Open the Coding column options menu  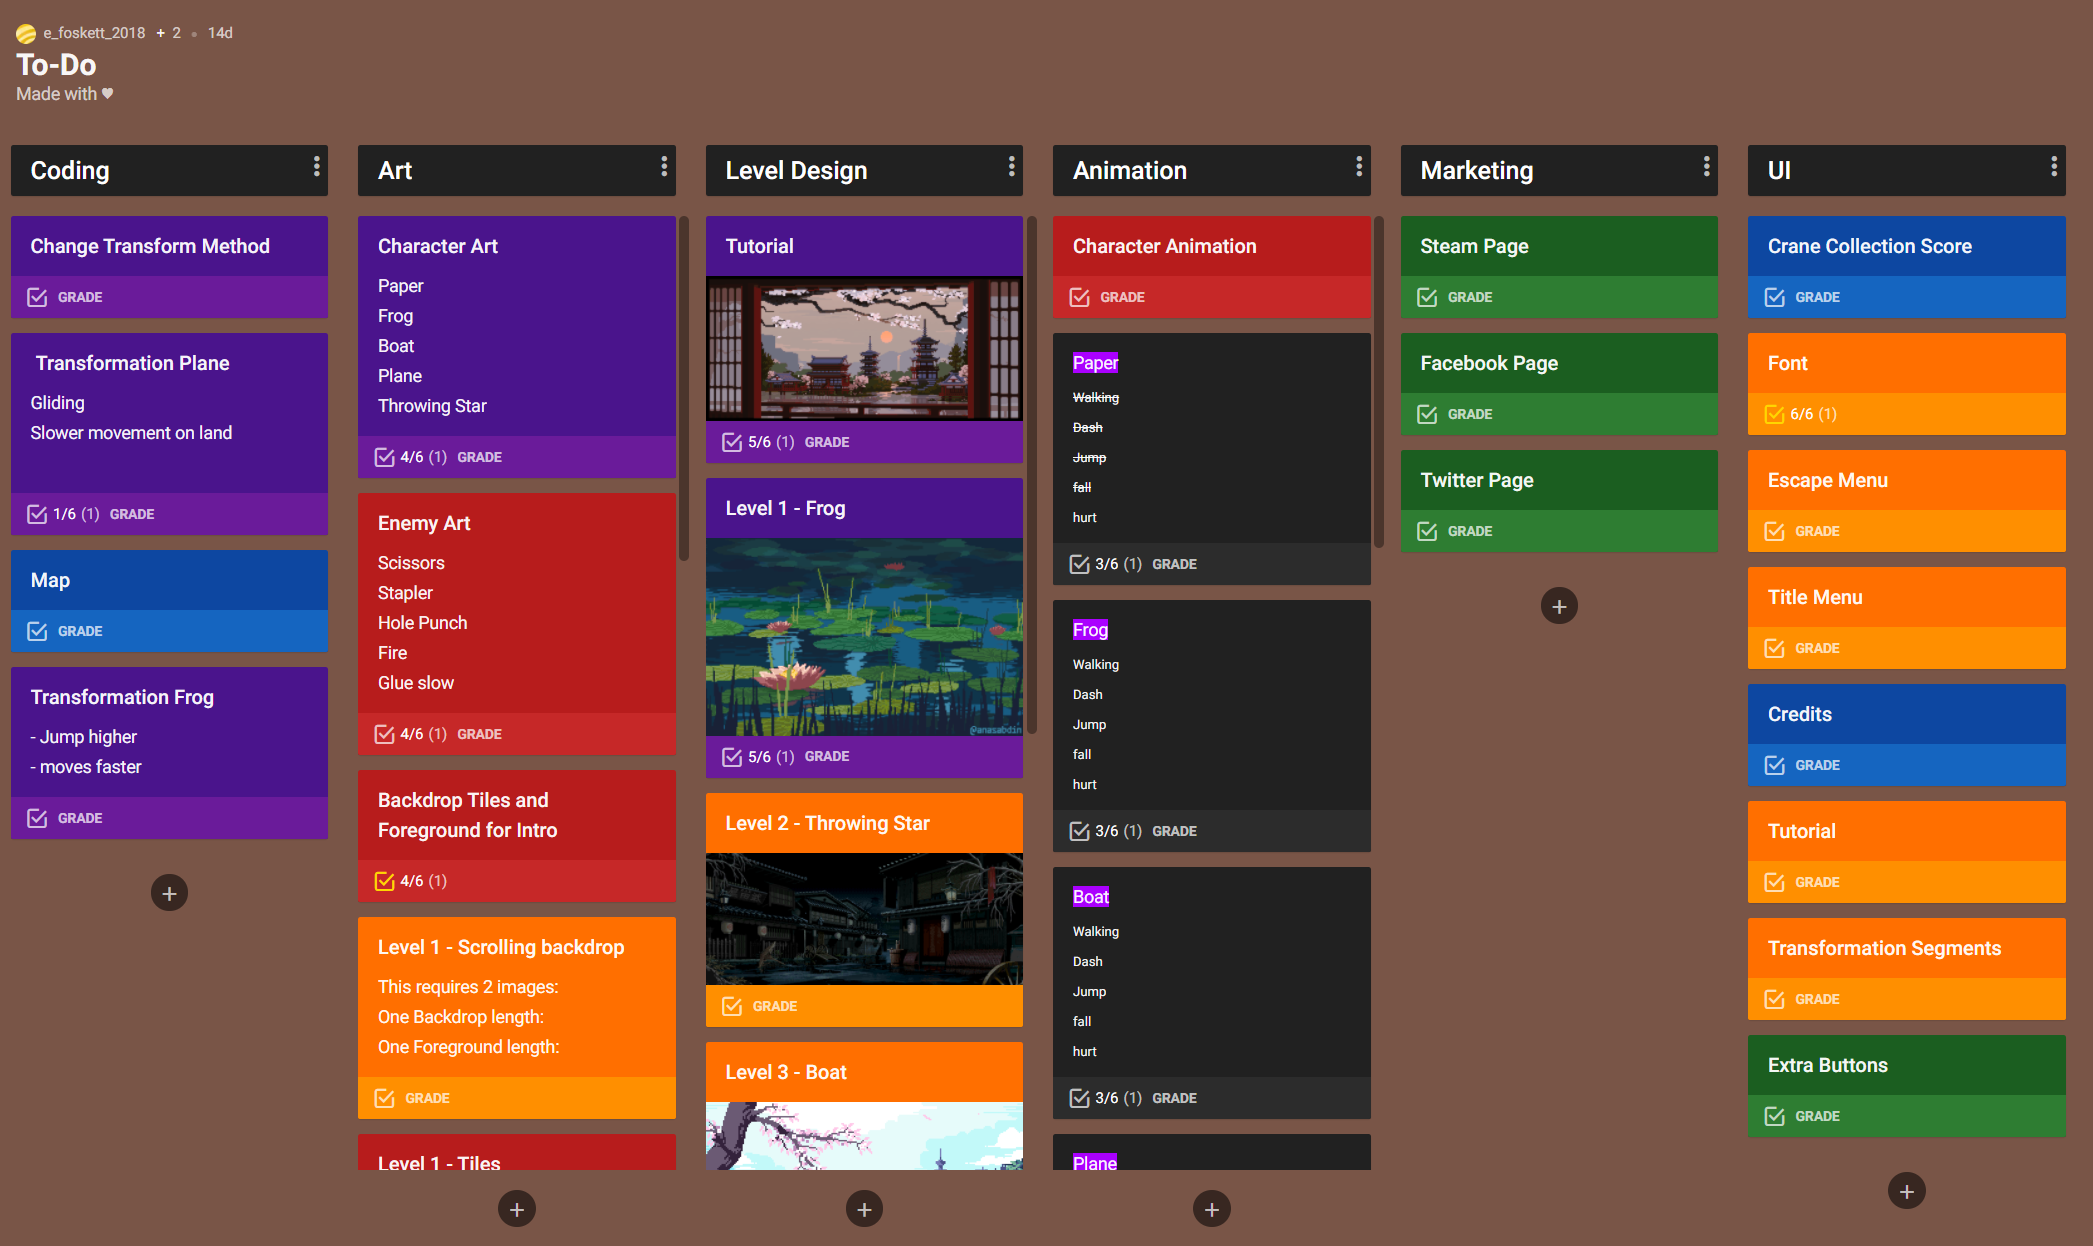[316, 166]
